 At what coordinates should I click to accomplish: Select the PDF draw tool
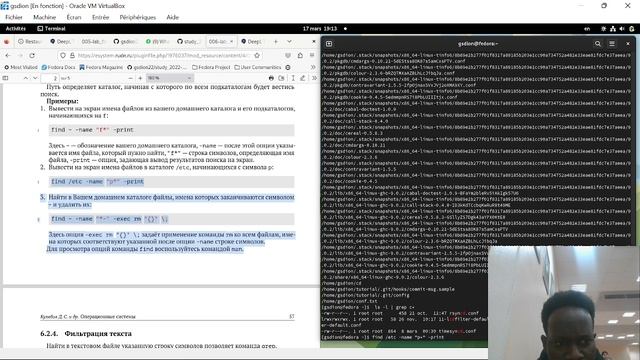303,78
